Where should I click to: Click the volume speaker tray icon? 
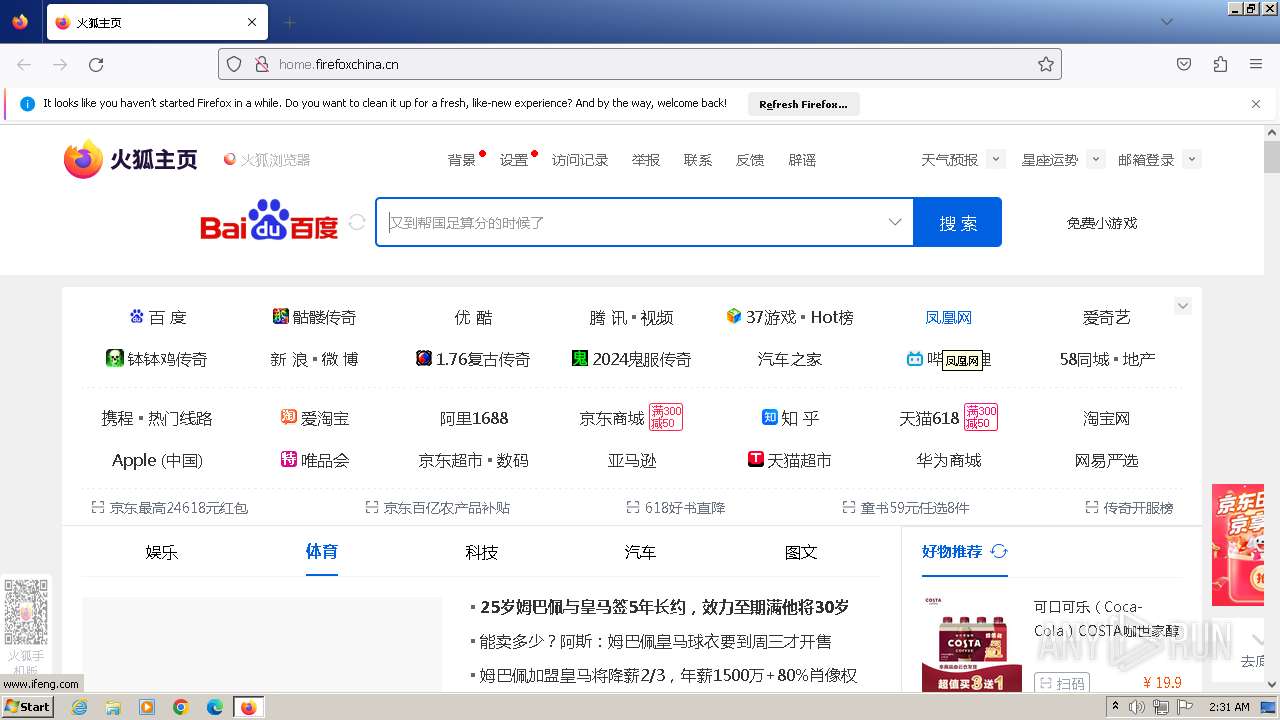pyautogui.click(x=1137, y=707)
